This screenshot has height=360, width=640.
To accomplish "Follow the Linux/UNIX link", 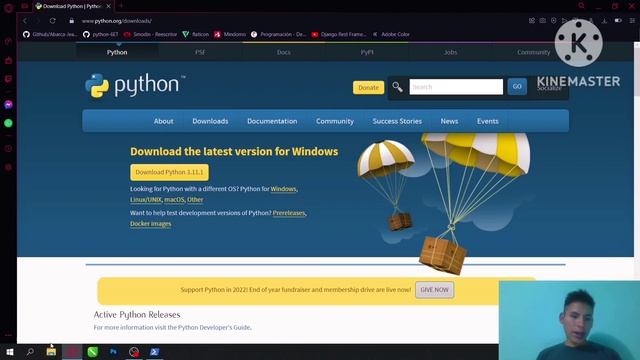I will pos(146,200).
